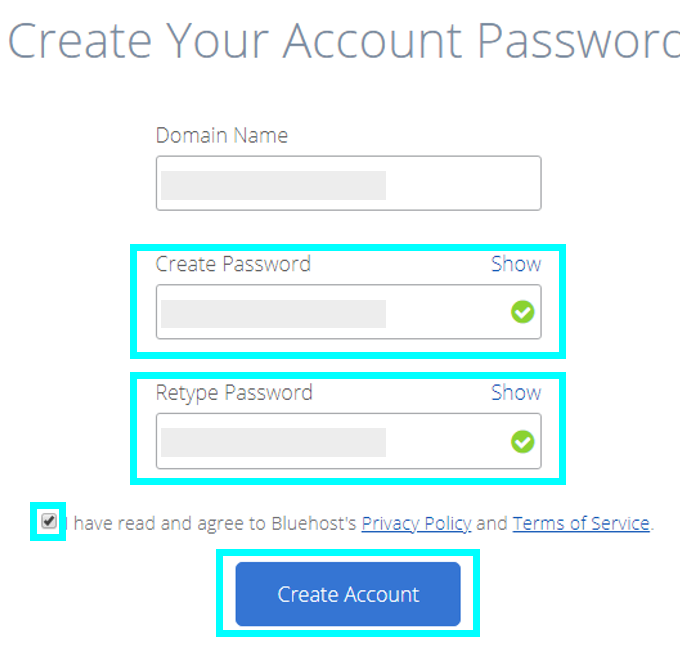
Task: Open the Terms of Service link
Action: coord(581,523)
